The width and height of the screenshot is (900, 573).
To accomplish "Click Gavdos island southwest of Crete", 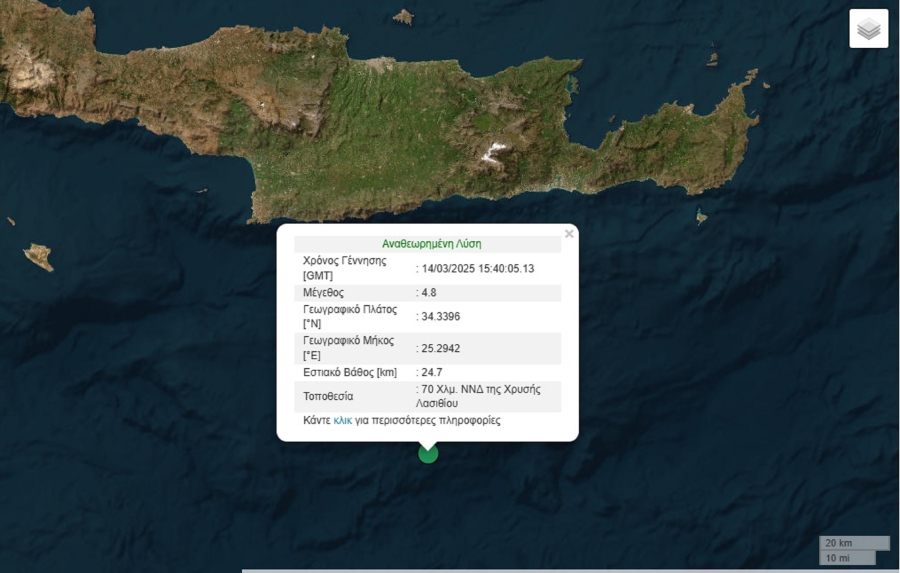I will click(39, 256).
